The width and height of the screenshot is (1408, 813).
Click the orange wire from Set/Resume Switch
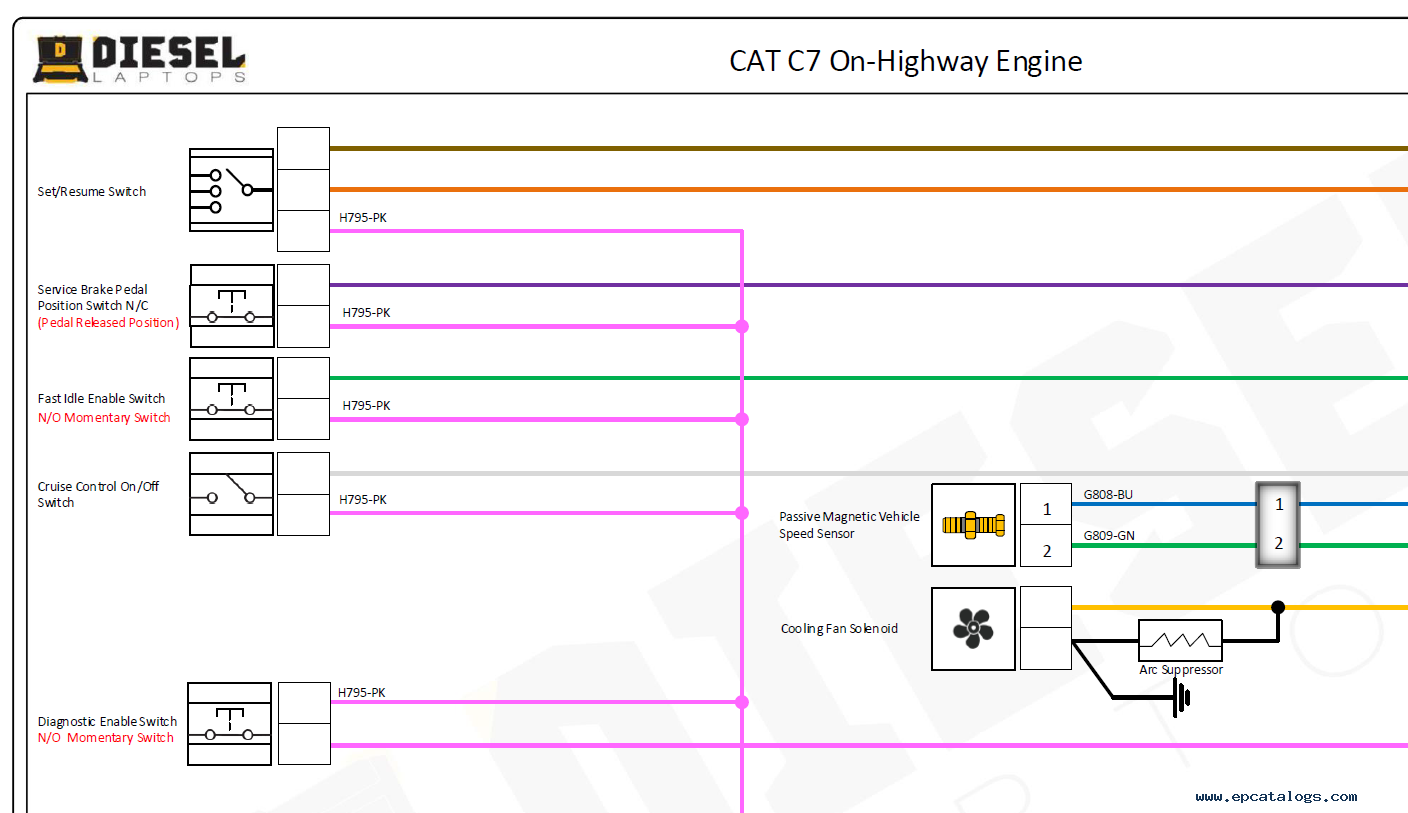[868, 189]
